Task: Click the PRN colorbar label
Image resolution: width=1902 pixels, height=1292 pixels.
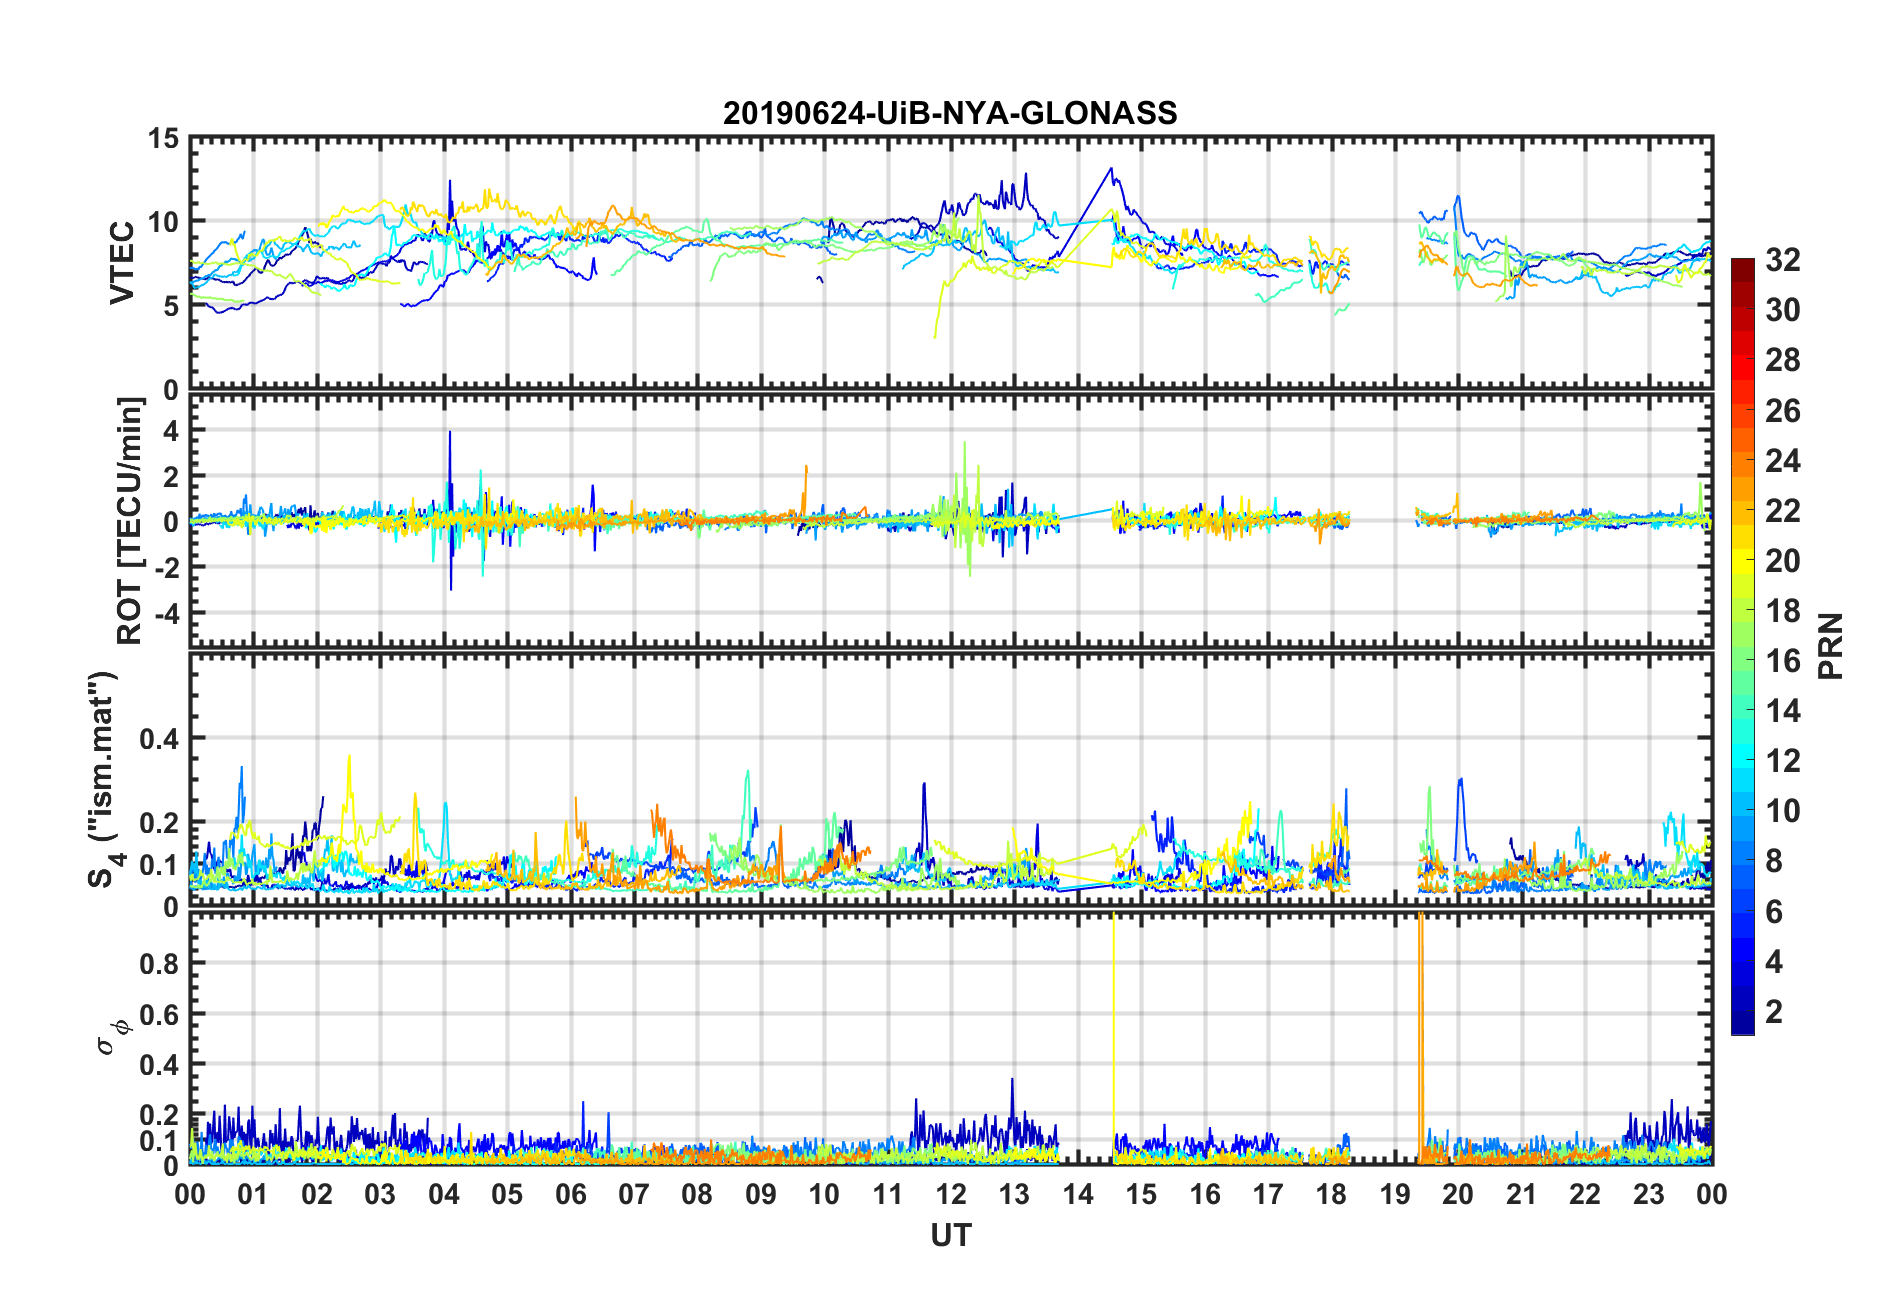Action: coord(1830,646)
